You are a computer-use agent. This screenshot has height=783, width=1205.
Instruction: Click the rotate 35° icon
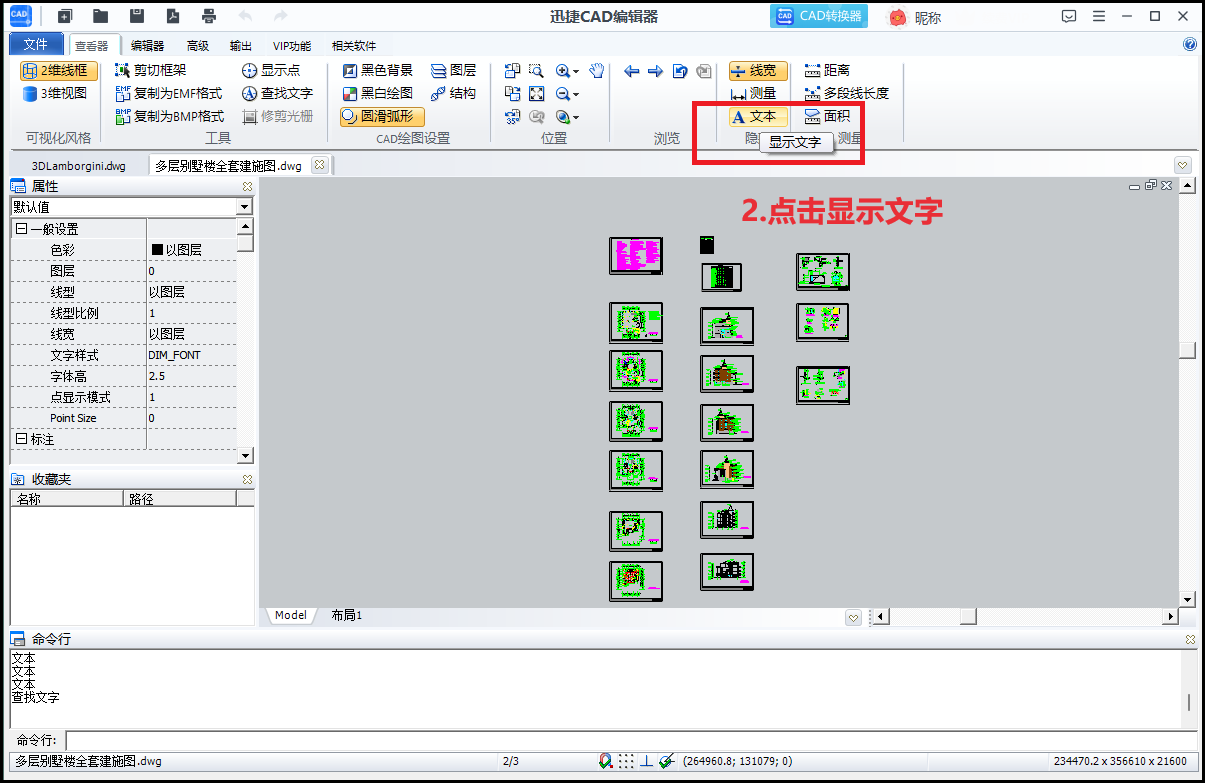pos(513,116)
